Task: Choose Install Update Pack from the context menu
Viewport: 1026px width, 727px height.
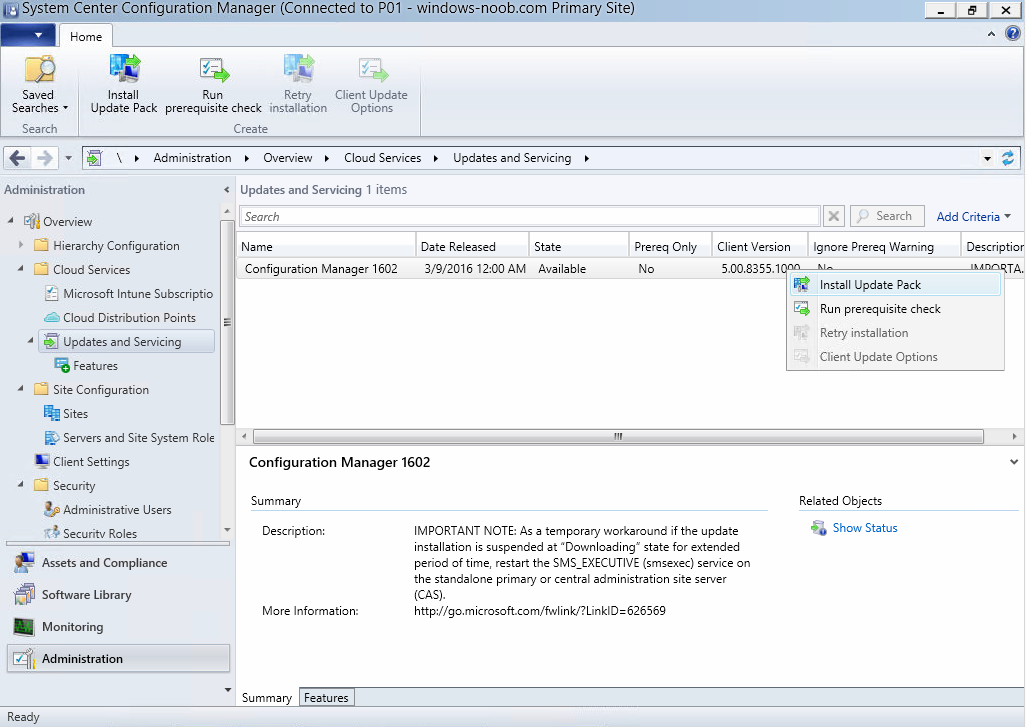Action: (895, 285)
